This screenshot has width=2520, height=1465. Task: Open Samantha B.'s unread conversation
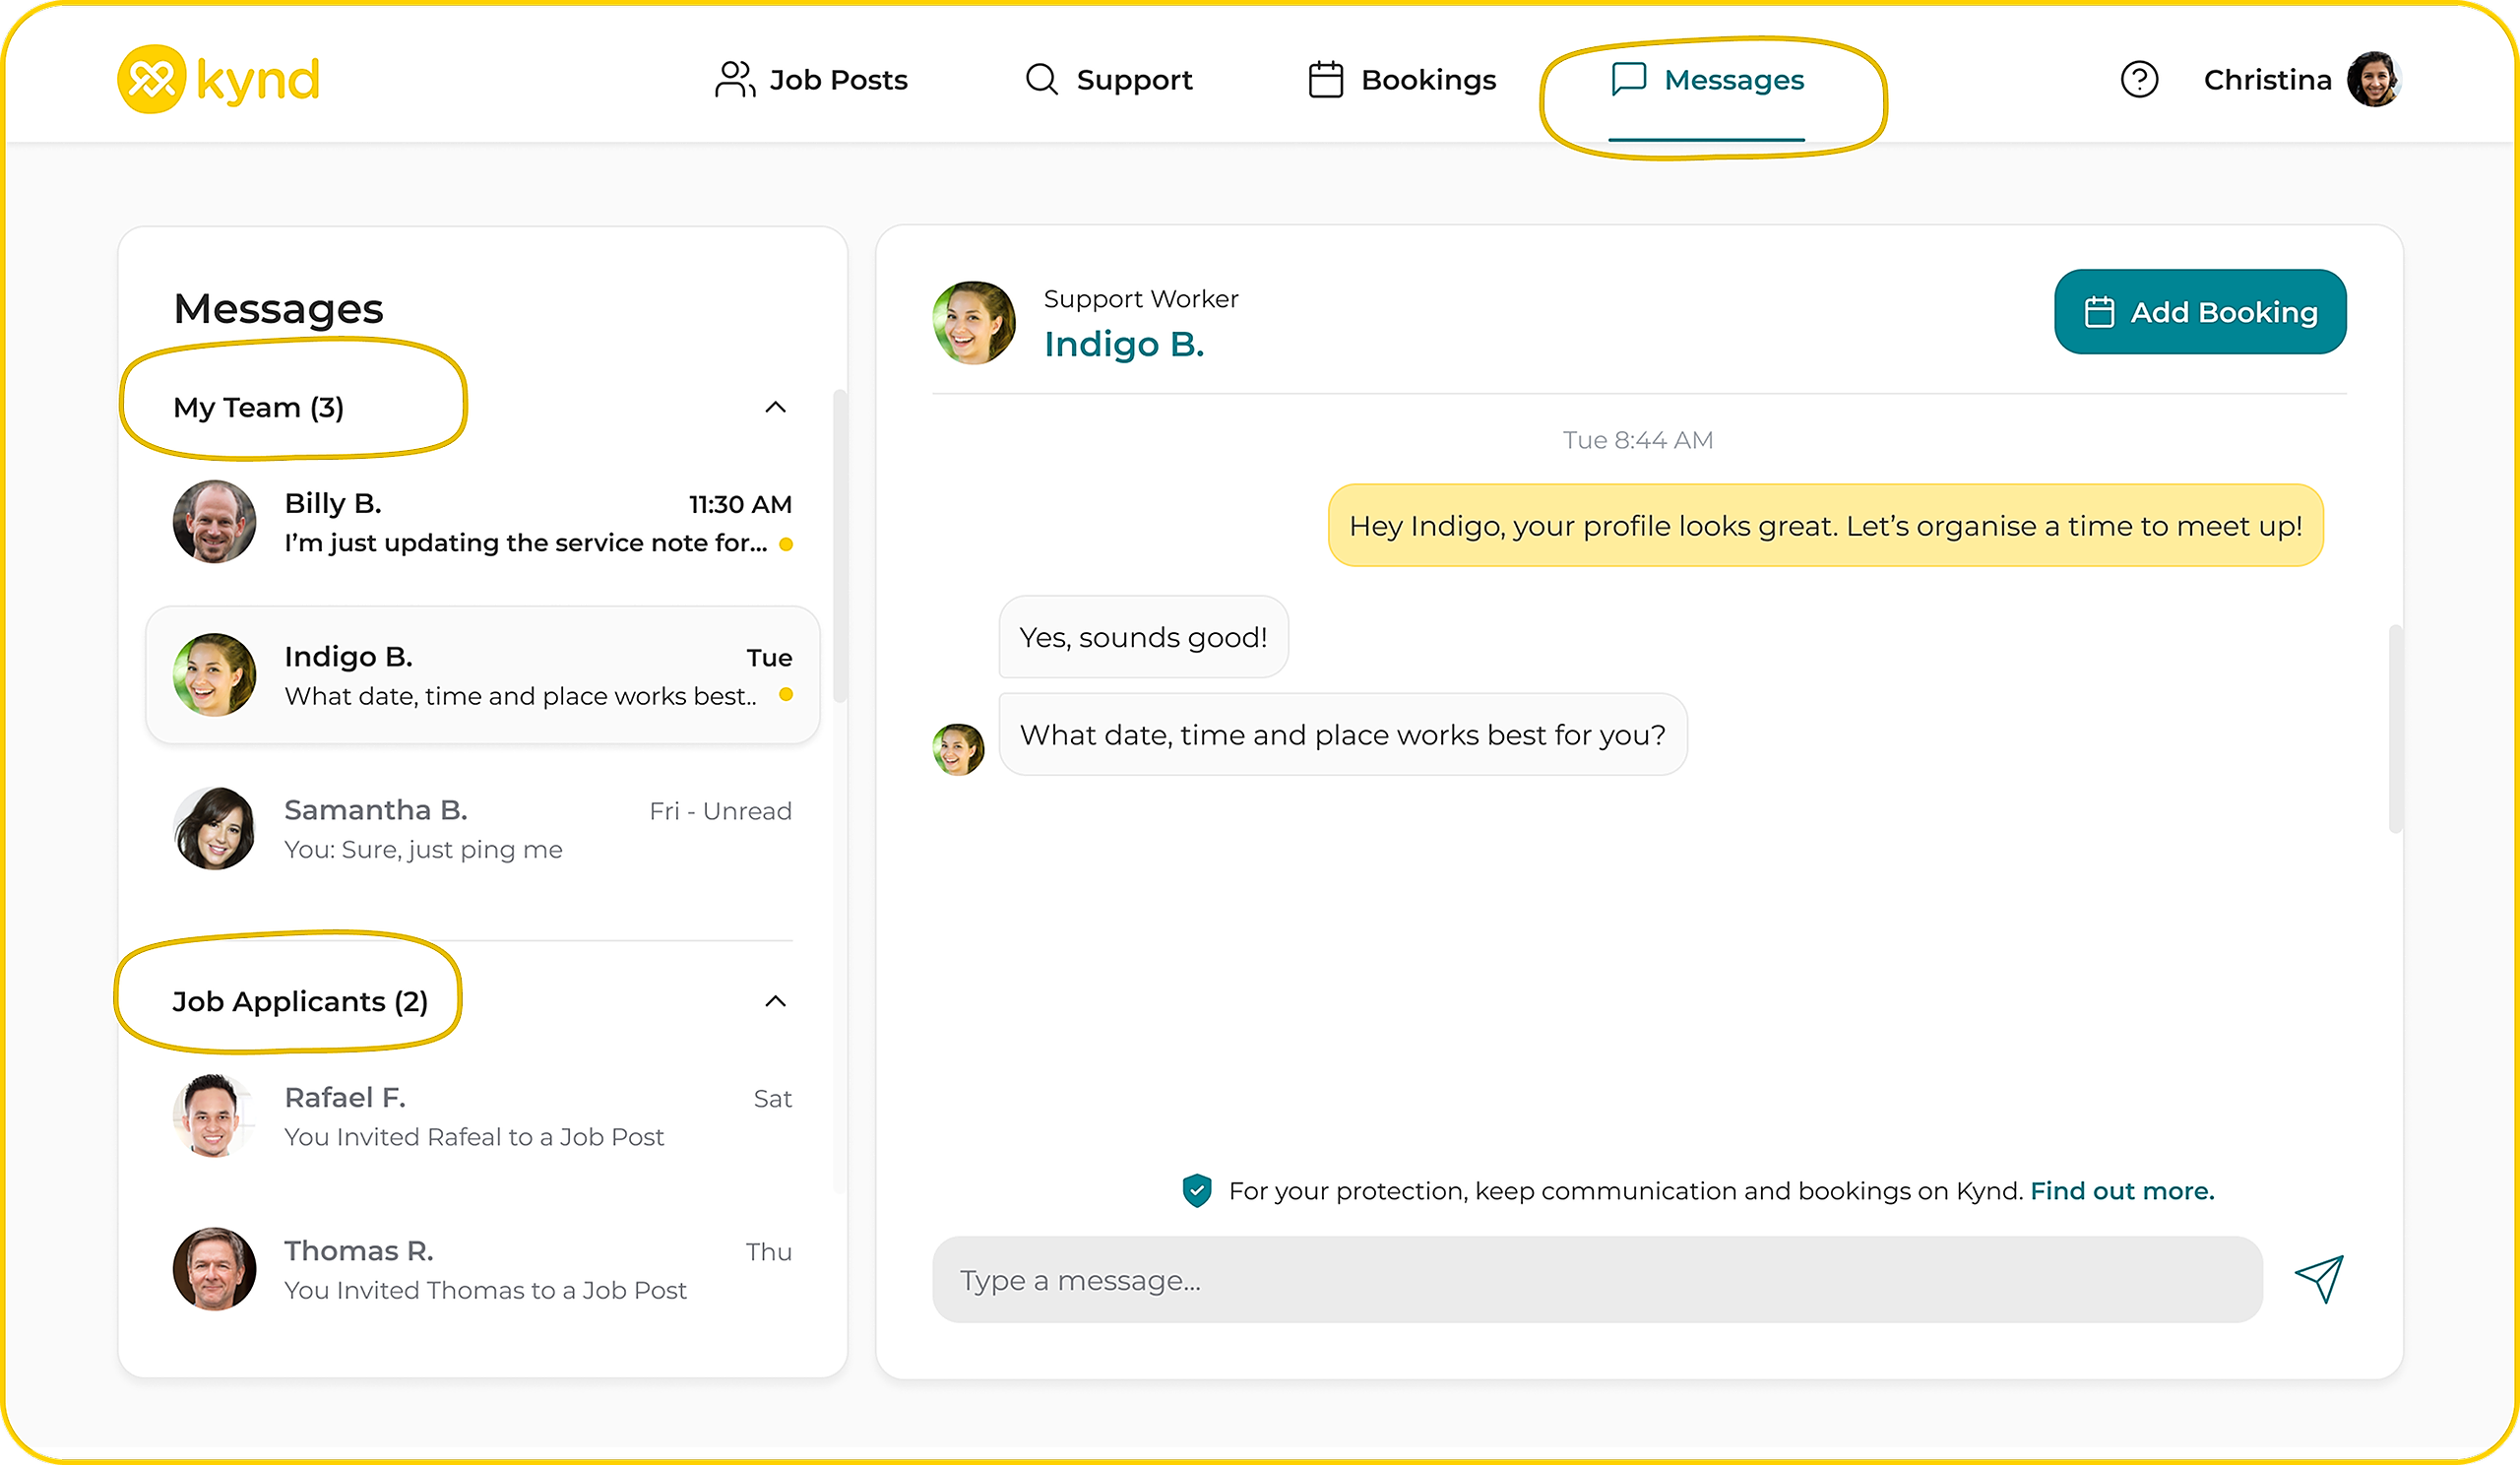pos(483,829)
